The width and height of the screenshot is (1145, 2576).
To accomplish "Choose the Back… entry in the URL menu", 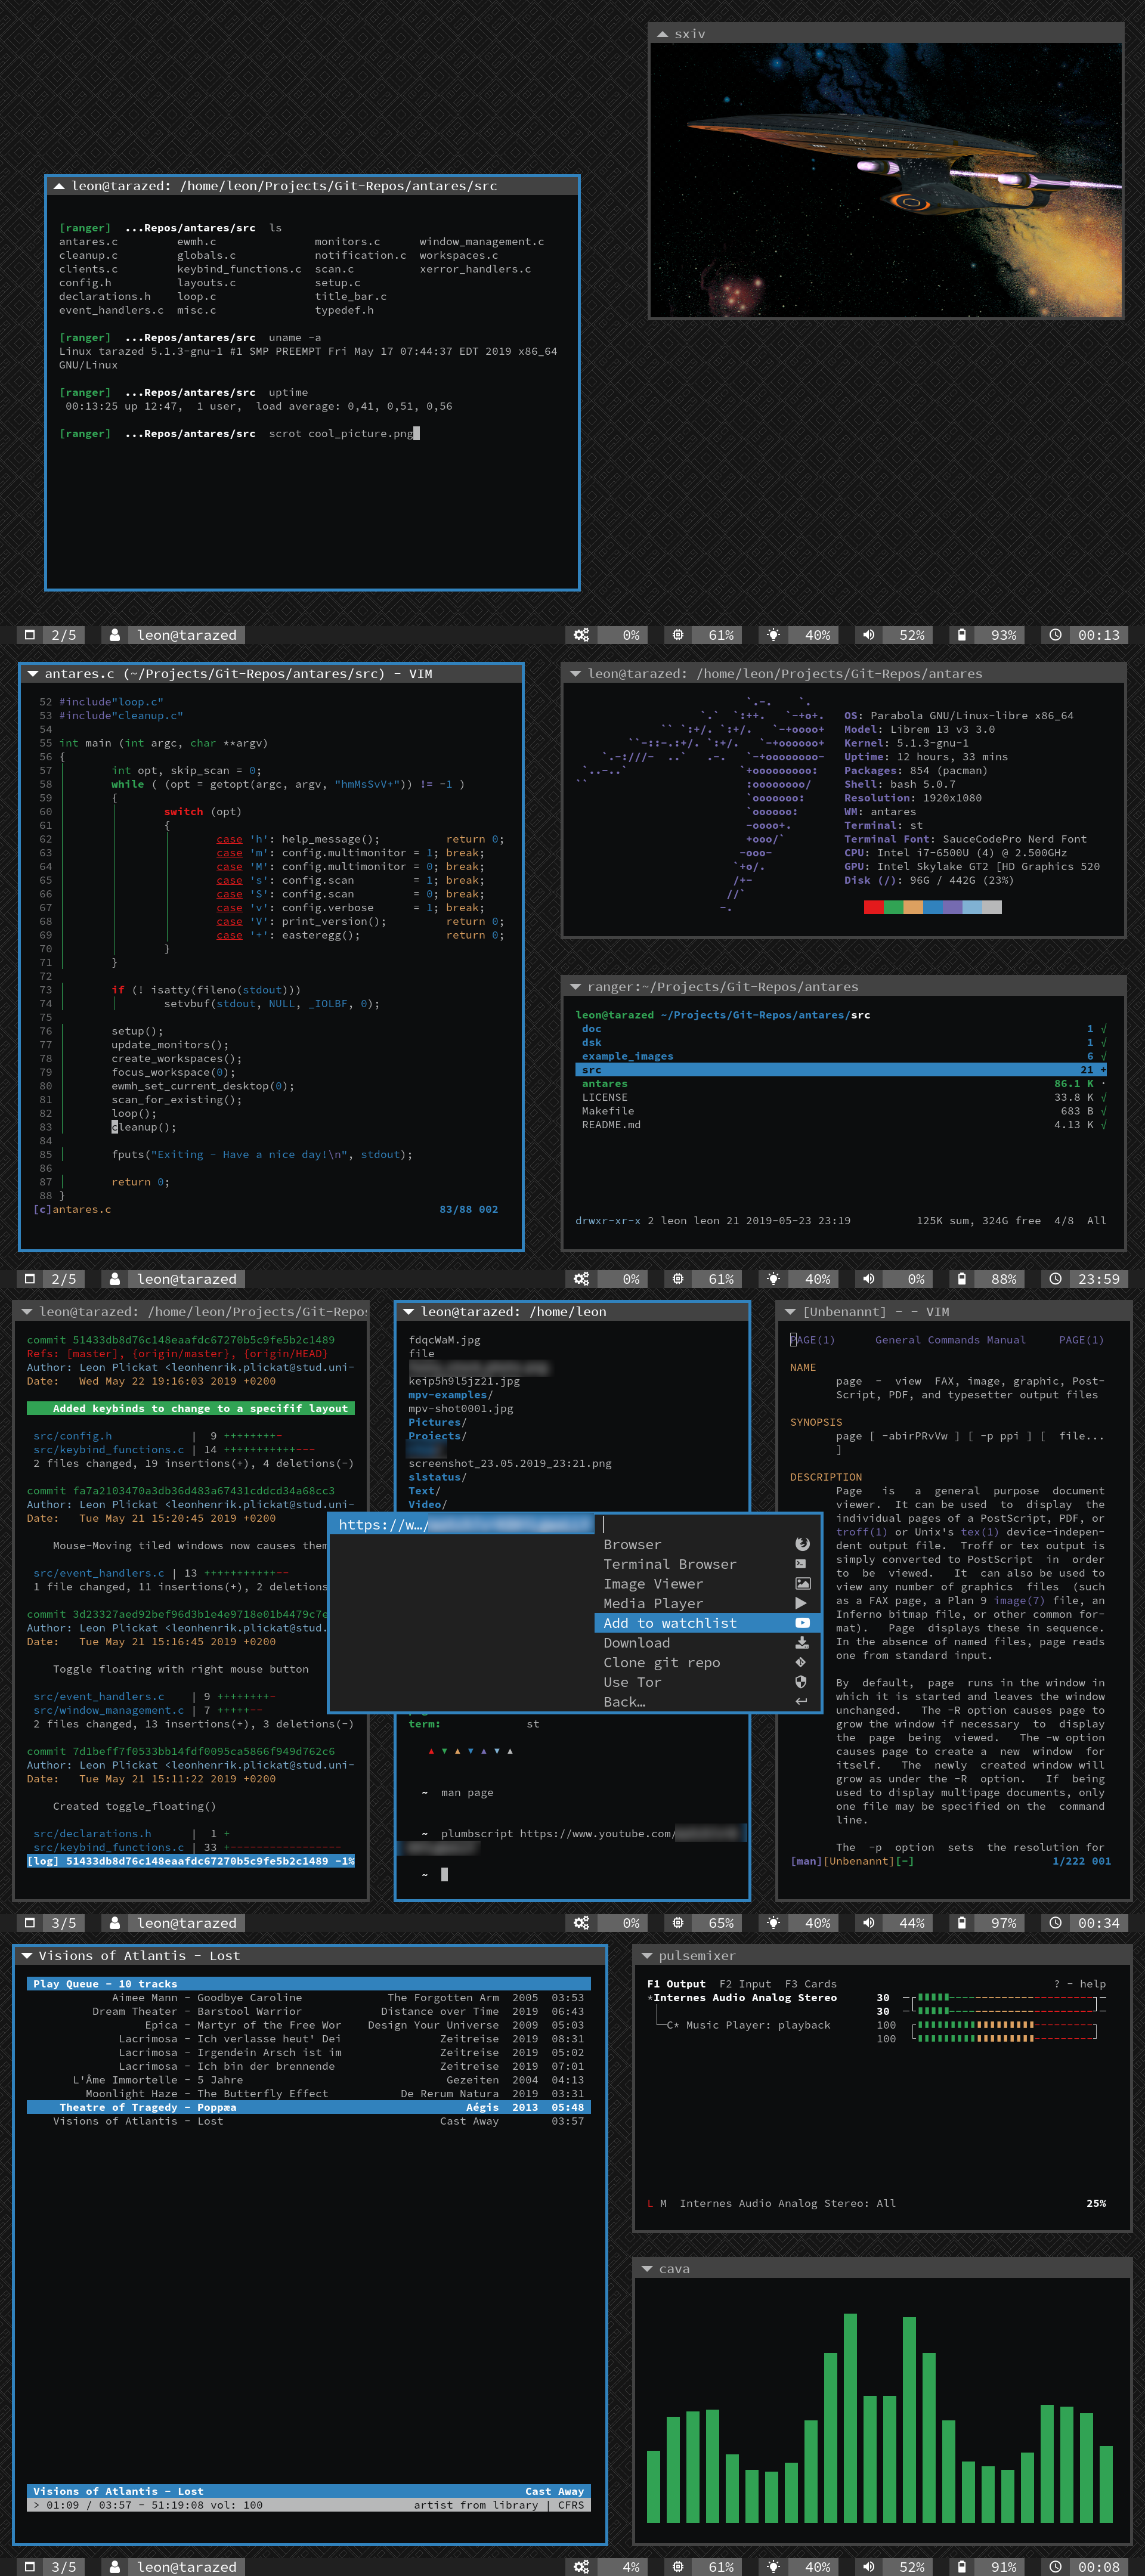I will point(624,1702).
